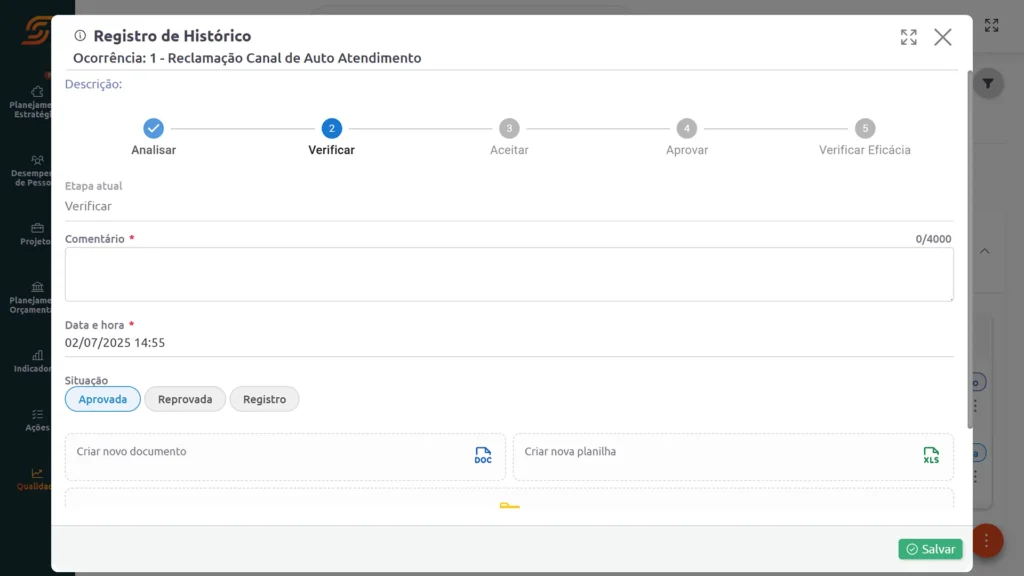Click the Analisar step label
Viewport: 1024px width, 576px height.
click(153, 150)
